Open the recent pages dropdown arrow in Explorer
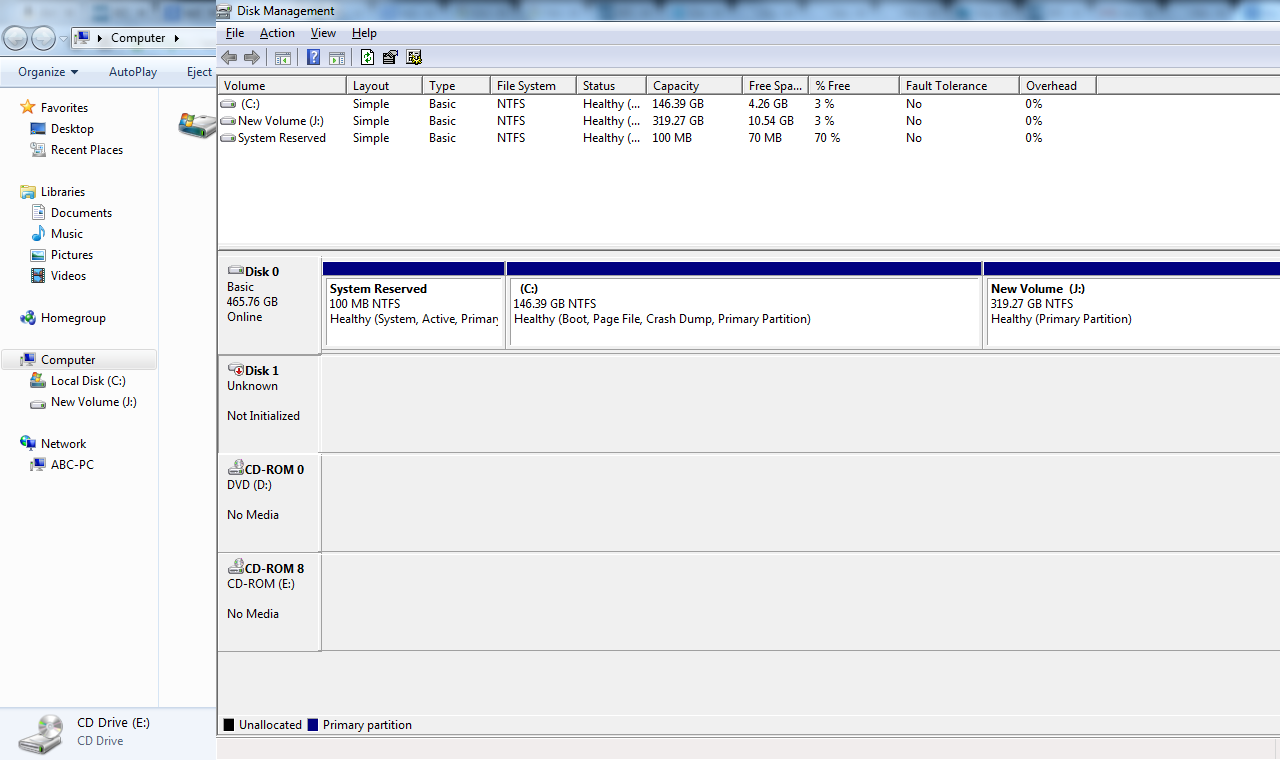Image resolution: width=1280 pixels, height=760 pixels. 64,39
